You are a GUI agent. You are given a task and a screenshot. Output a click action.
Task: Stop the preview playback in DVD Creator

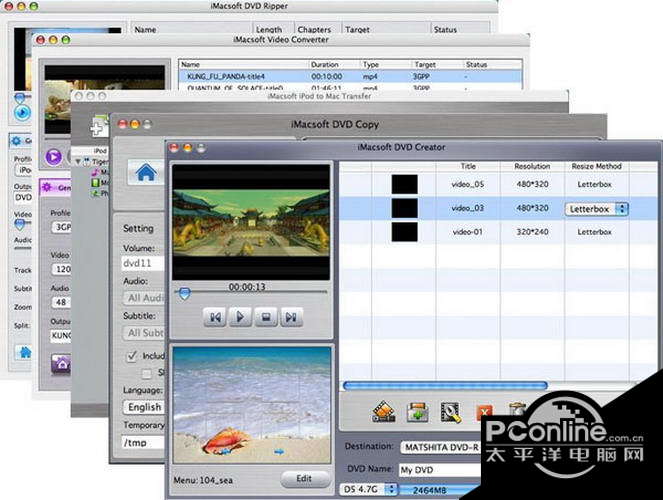coord(266,317)
